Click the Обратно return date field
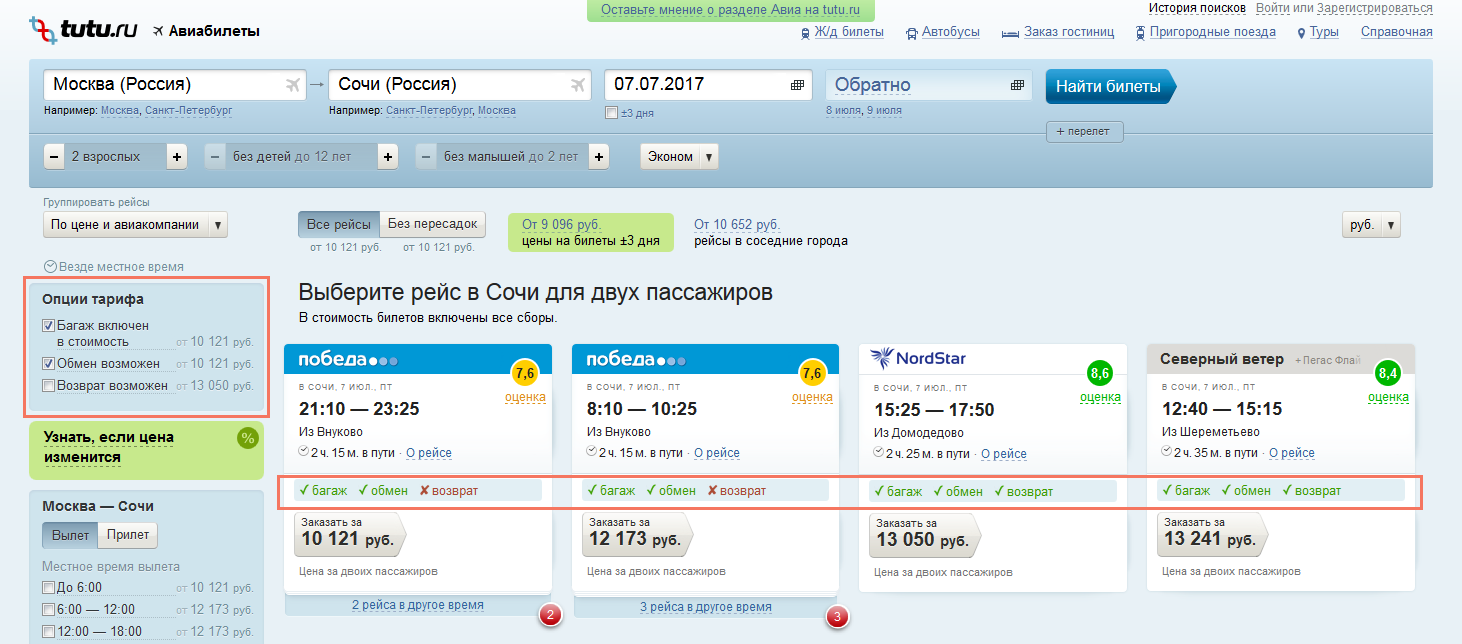The image size is (1462, 644). pyautogui.click(x=929, y=85)
